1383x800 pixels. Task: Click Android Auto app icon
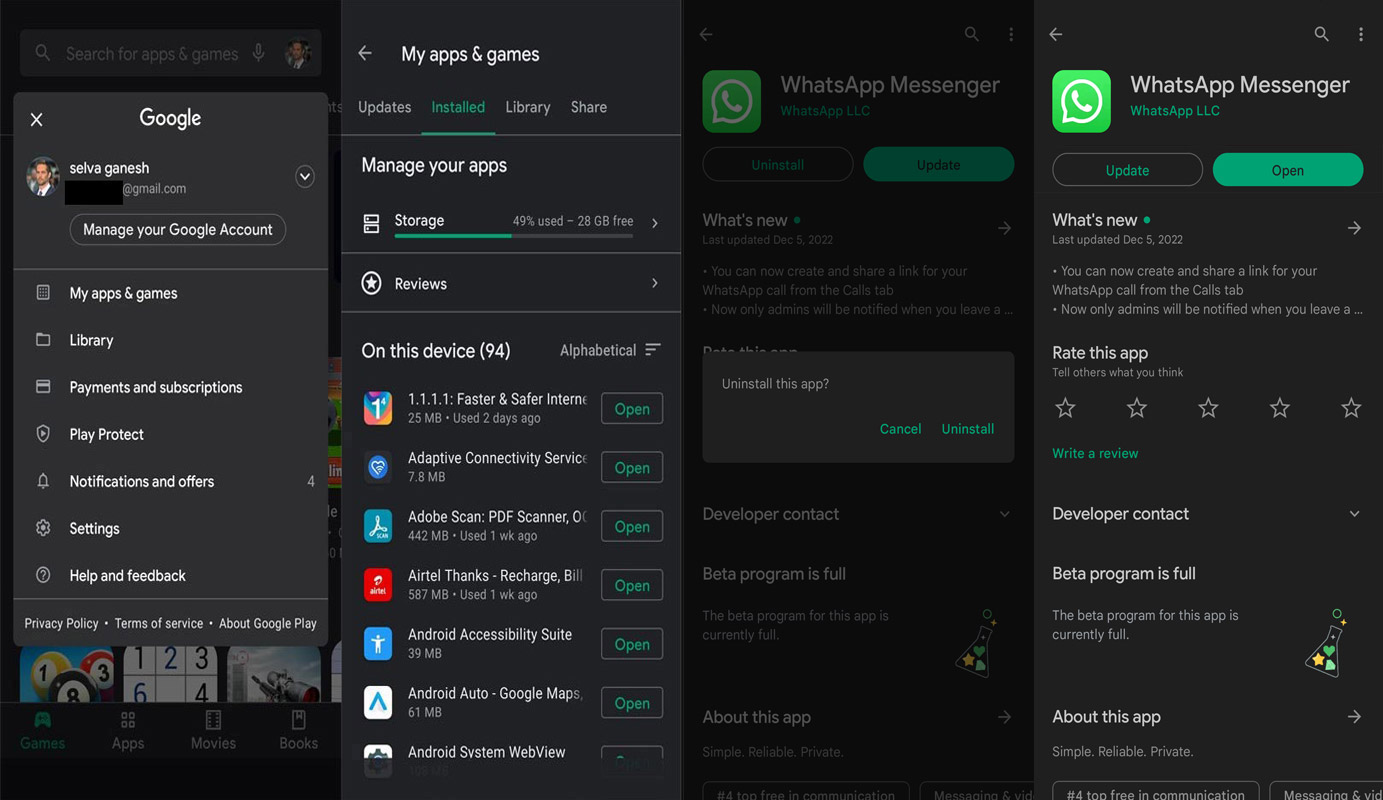tap(378, 703)
